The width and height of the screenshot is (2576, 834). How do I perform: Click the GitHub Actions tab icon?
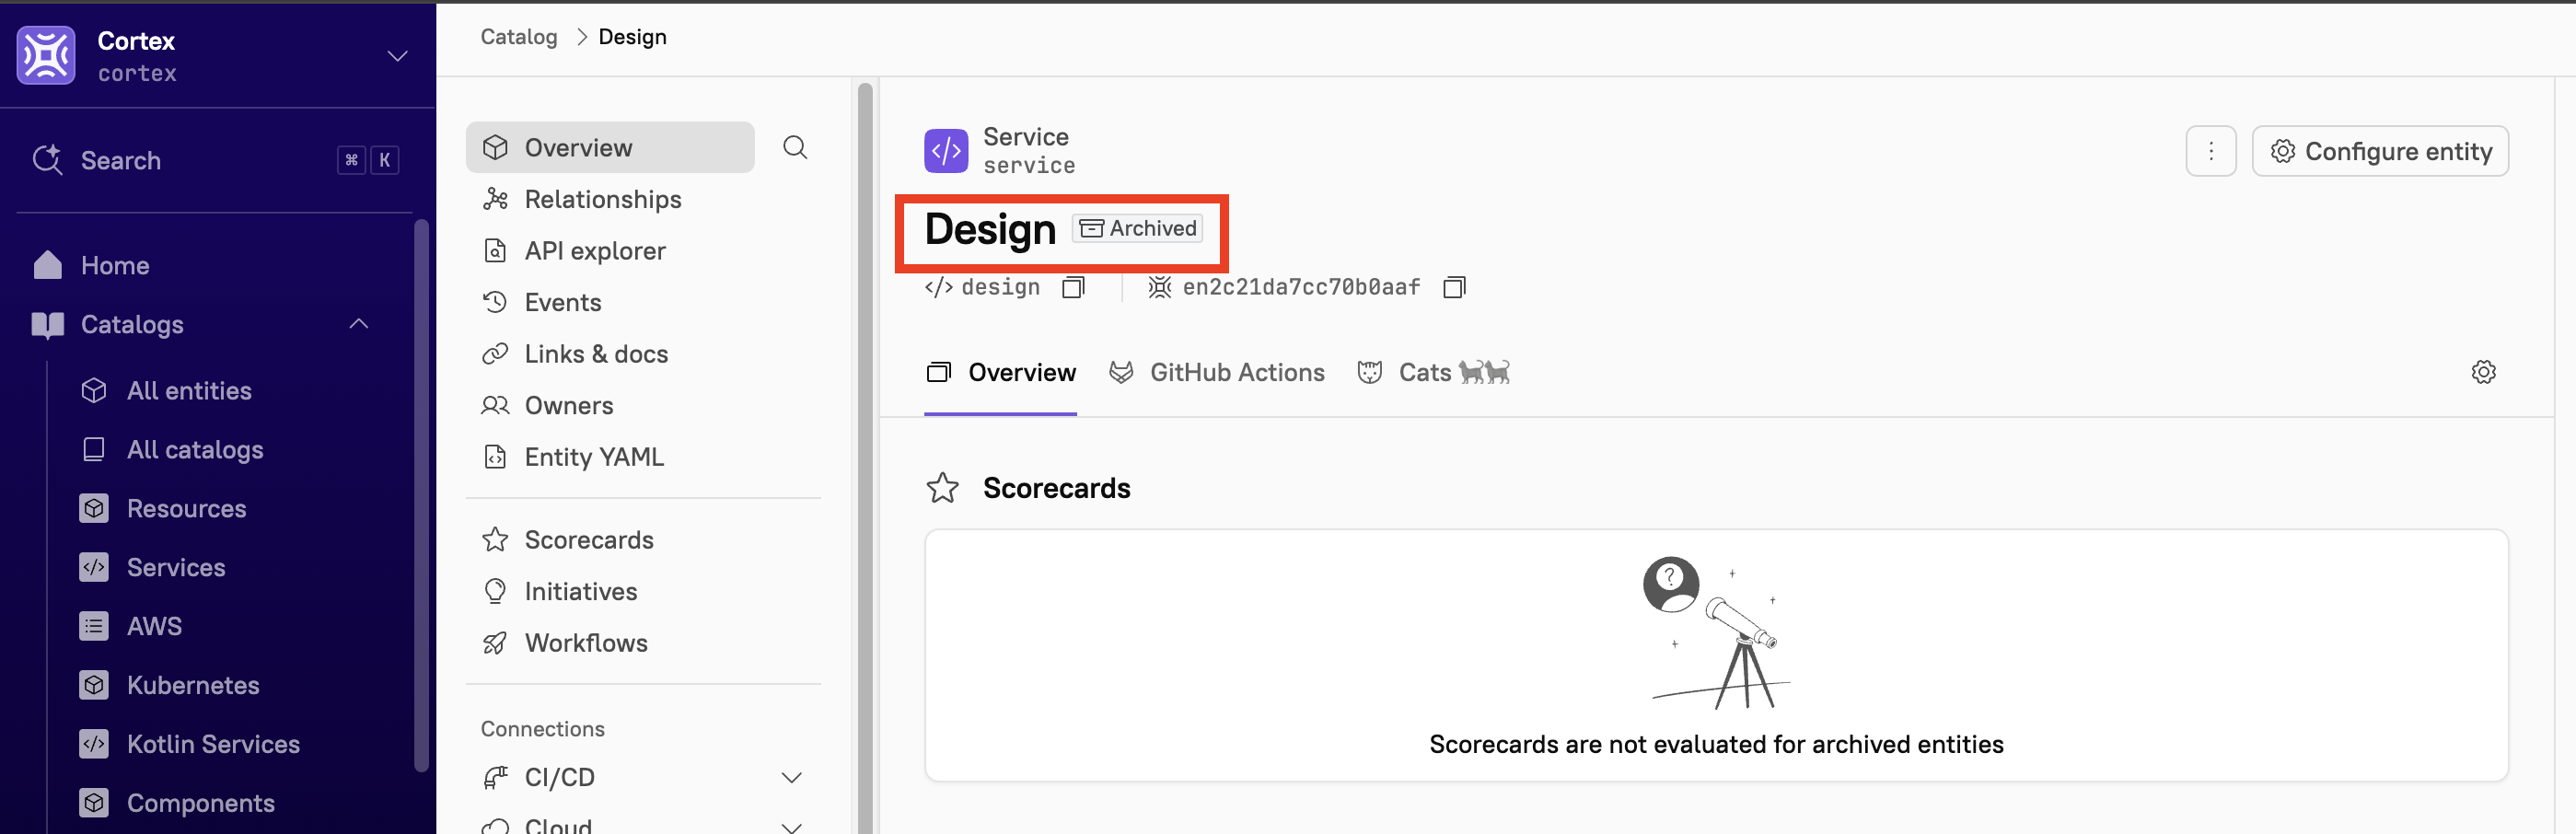tap(1121, 372)
